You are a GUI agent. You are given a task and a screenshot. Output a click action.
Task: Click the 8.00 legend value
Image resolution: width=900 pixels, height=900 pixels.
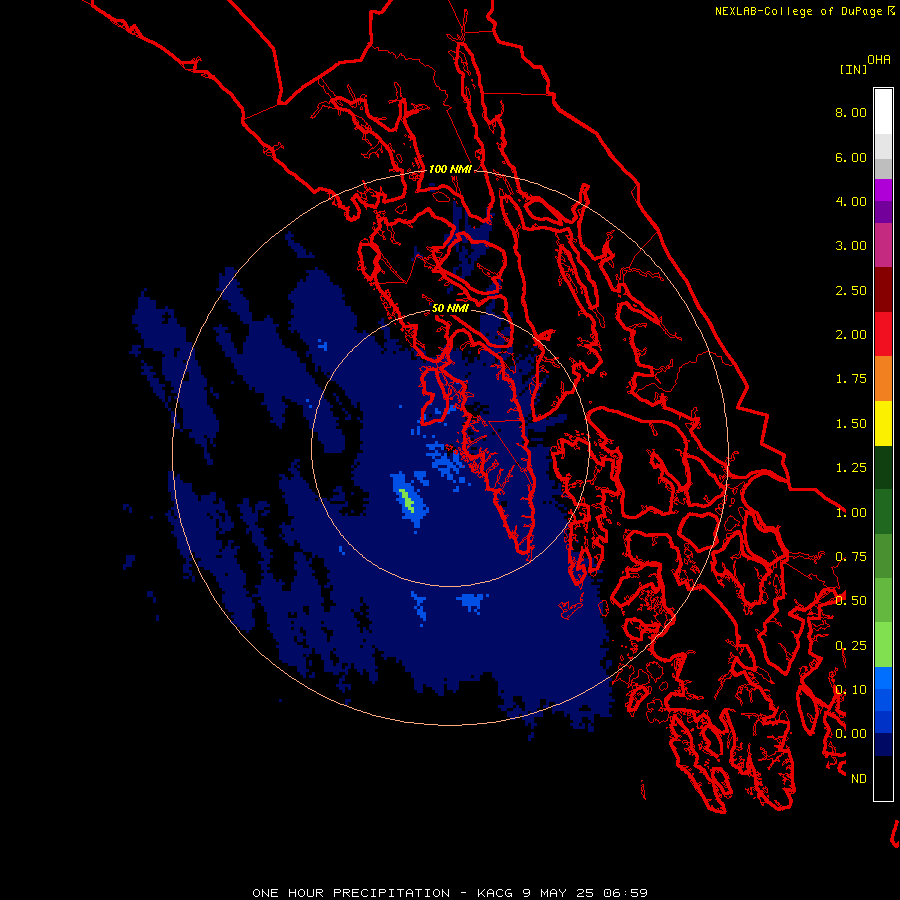coord(851,112)
